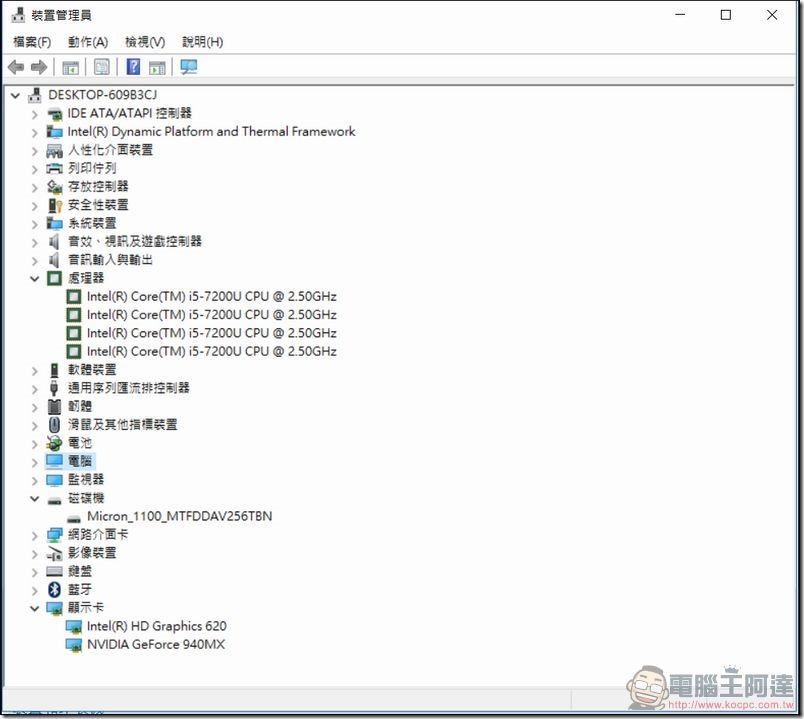Select the 監視器 monitor icon
Screen dimensions: 804x719
[54, 480]
